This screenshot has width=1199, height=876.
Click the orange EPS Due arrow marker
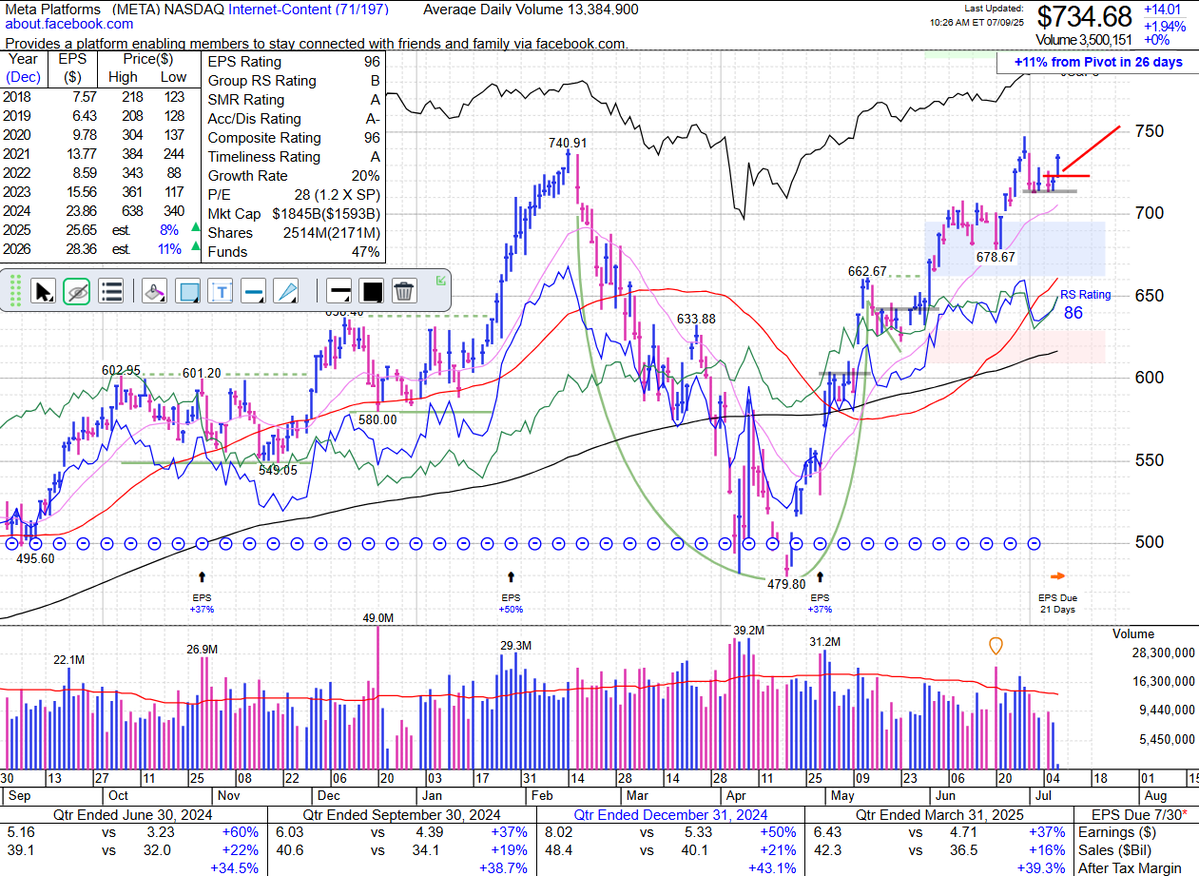pos(1058,576)
